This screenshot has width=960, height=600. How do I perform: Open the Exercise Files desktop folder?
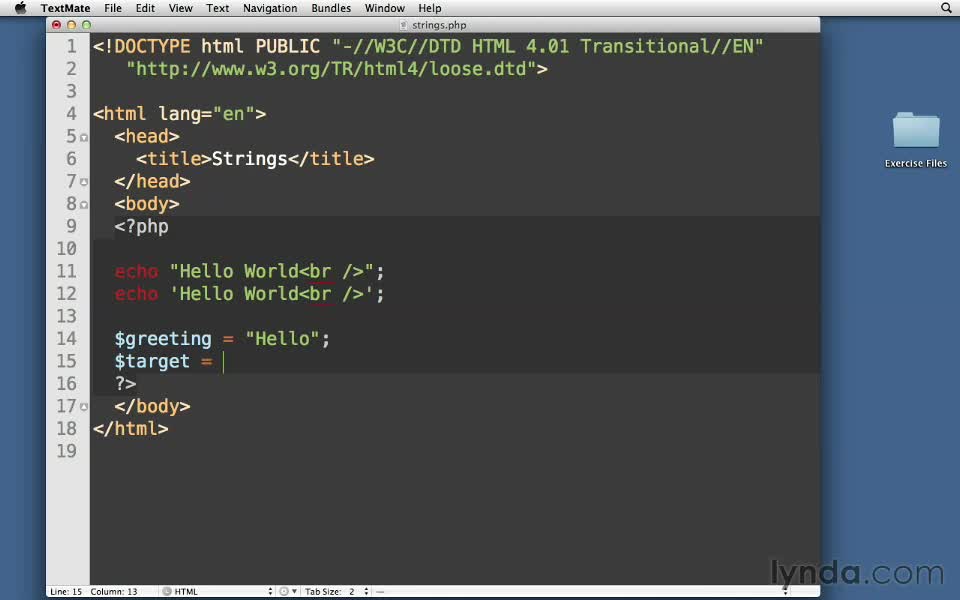[915, 133]
